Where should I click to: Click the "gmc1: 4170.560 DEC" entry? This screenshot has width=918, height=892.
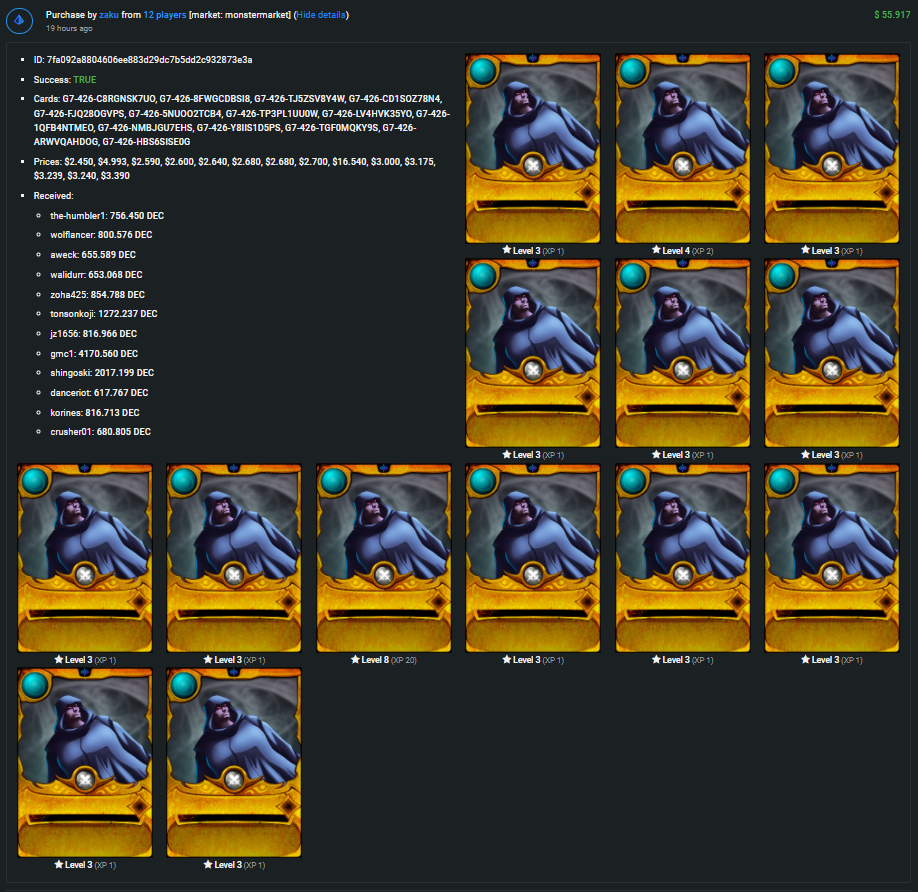[94, 354]
